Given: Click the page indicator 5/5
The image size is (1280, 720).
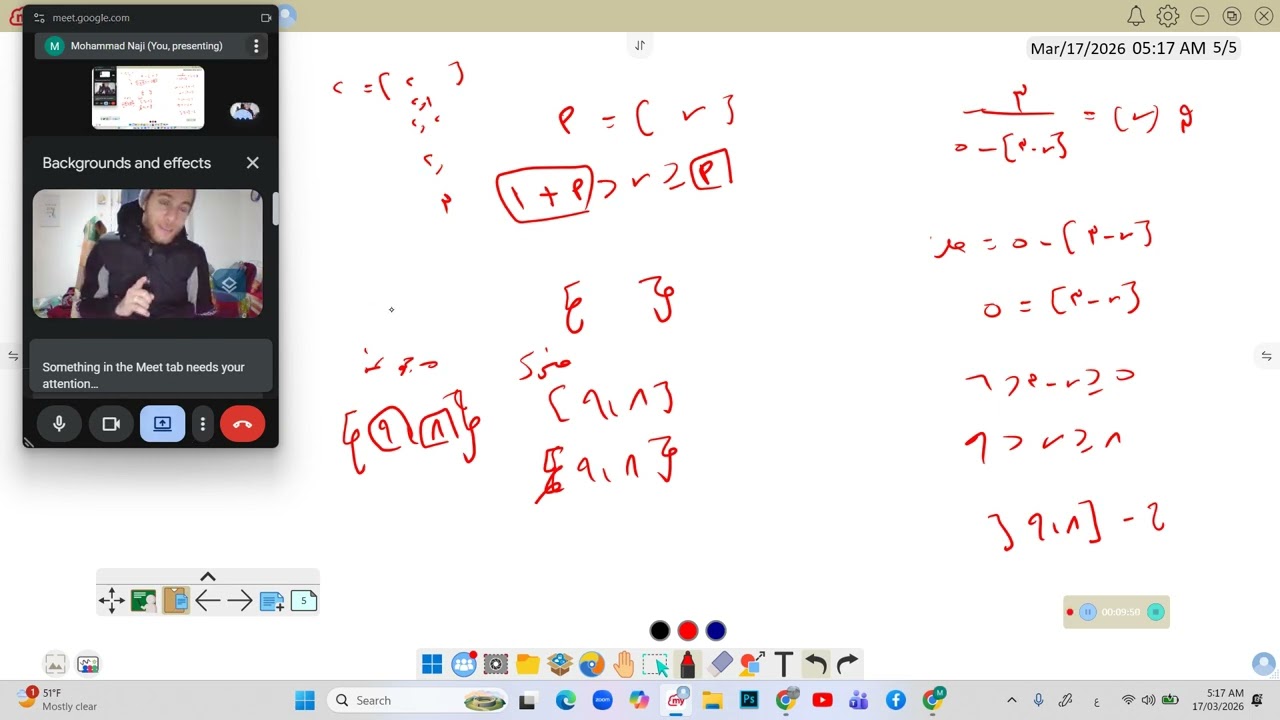Looking at the screenshot, I should [x=1225, y=48].
